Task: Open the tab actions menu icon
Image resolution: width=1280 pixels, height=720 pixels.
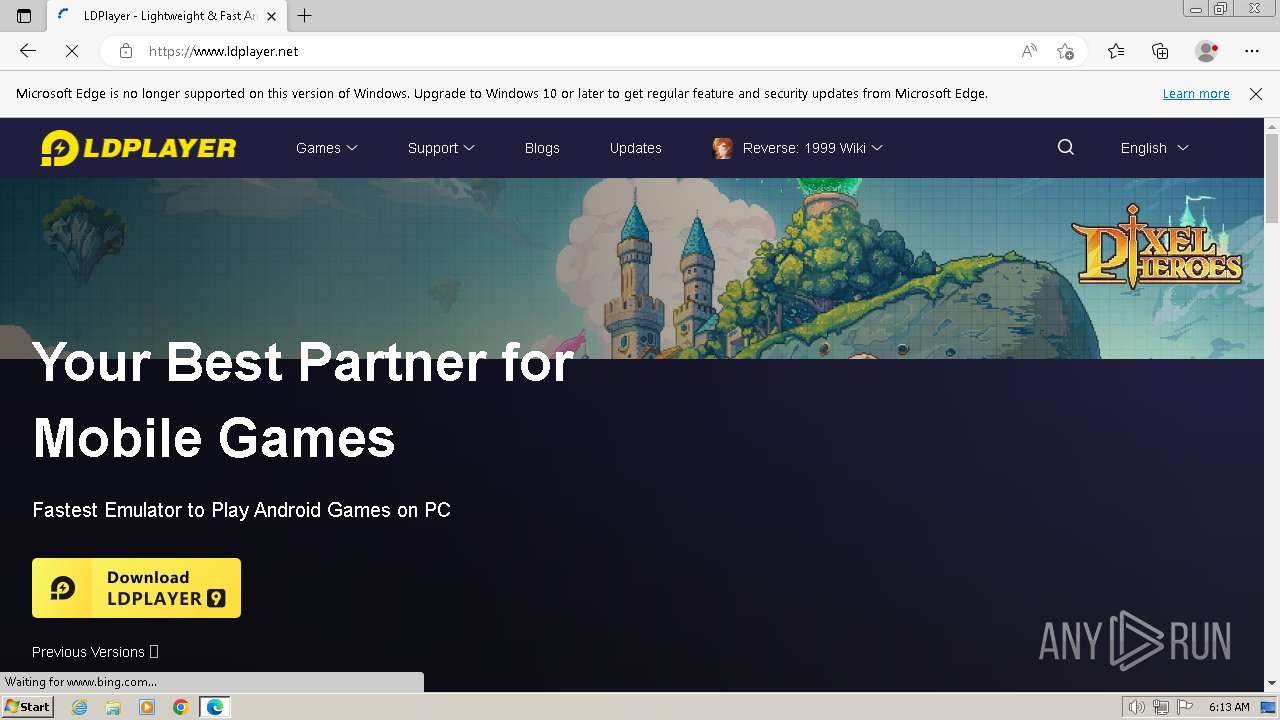Action: pos(24,16)
